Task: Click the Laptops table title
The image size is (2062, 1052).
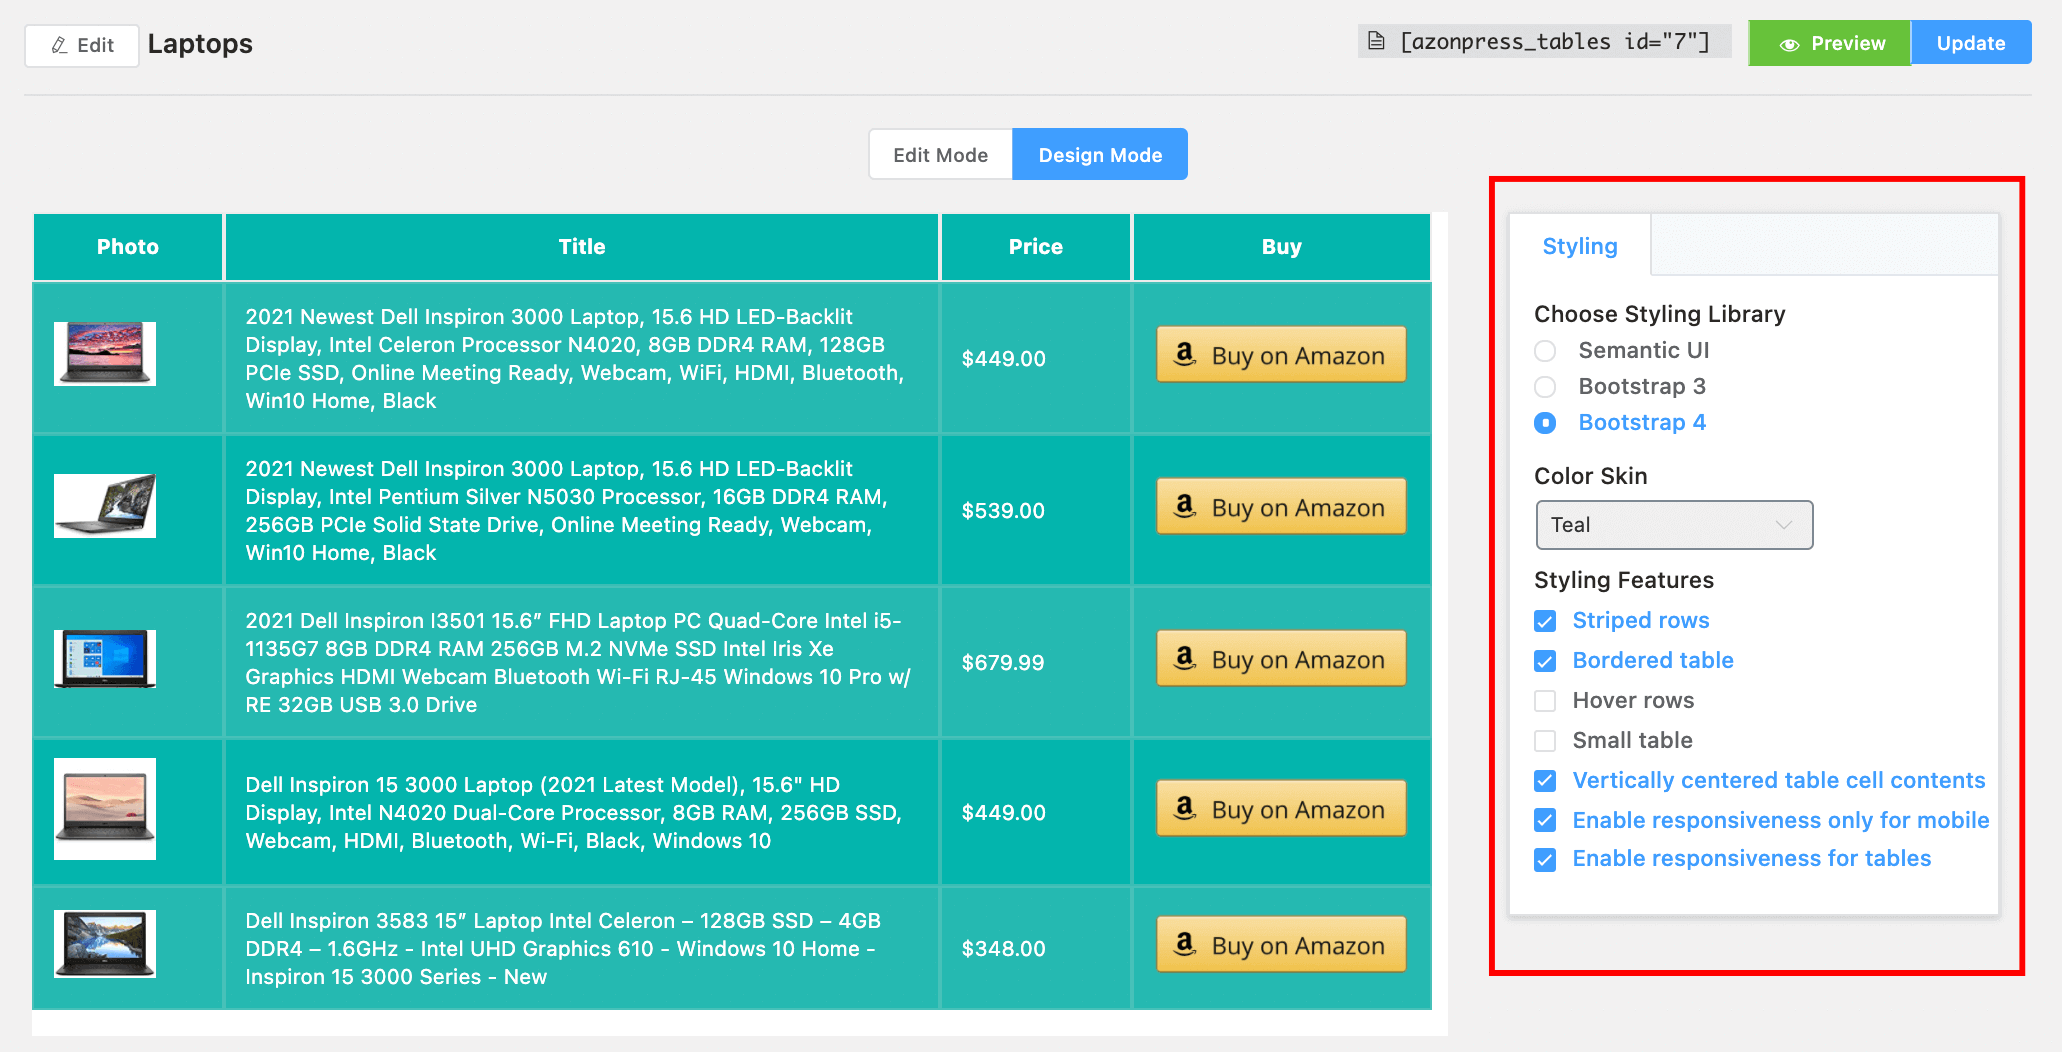Action: (x=200, y=44)
